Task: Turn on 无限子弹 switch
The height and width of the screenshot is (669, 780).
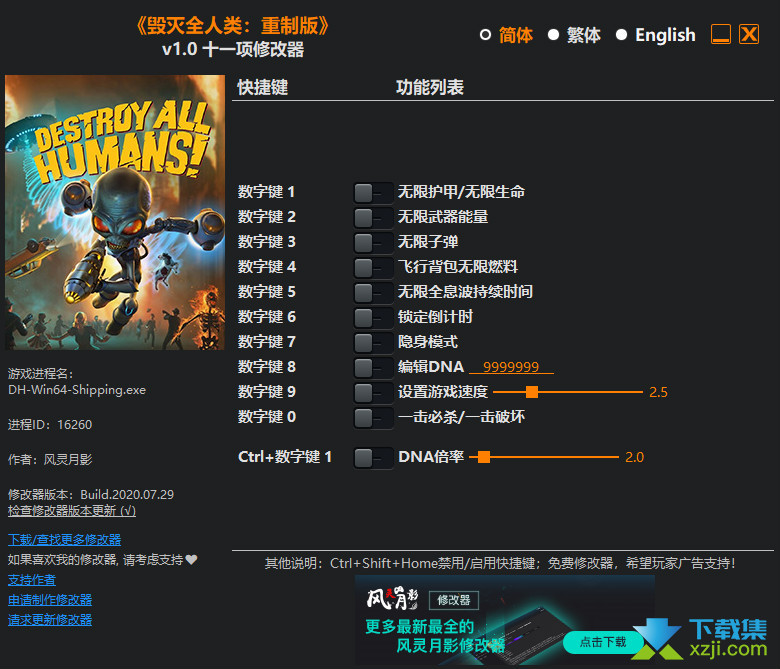Action: point(373,243)
